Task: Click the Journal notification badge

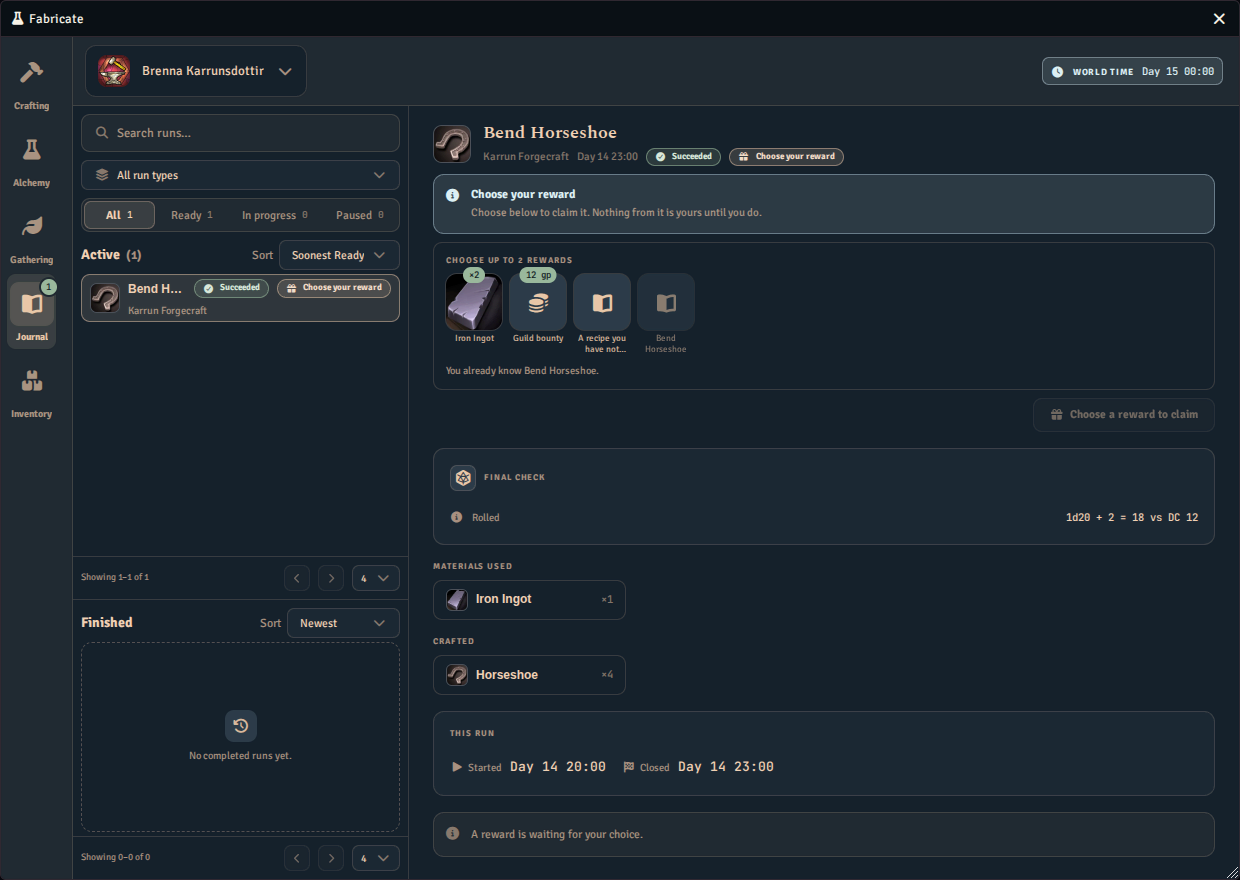Action: click(x=48, y=287)
